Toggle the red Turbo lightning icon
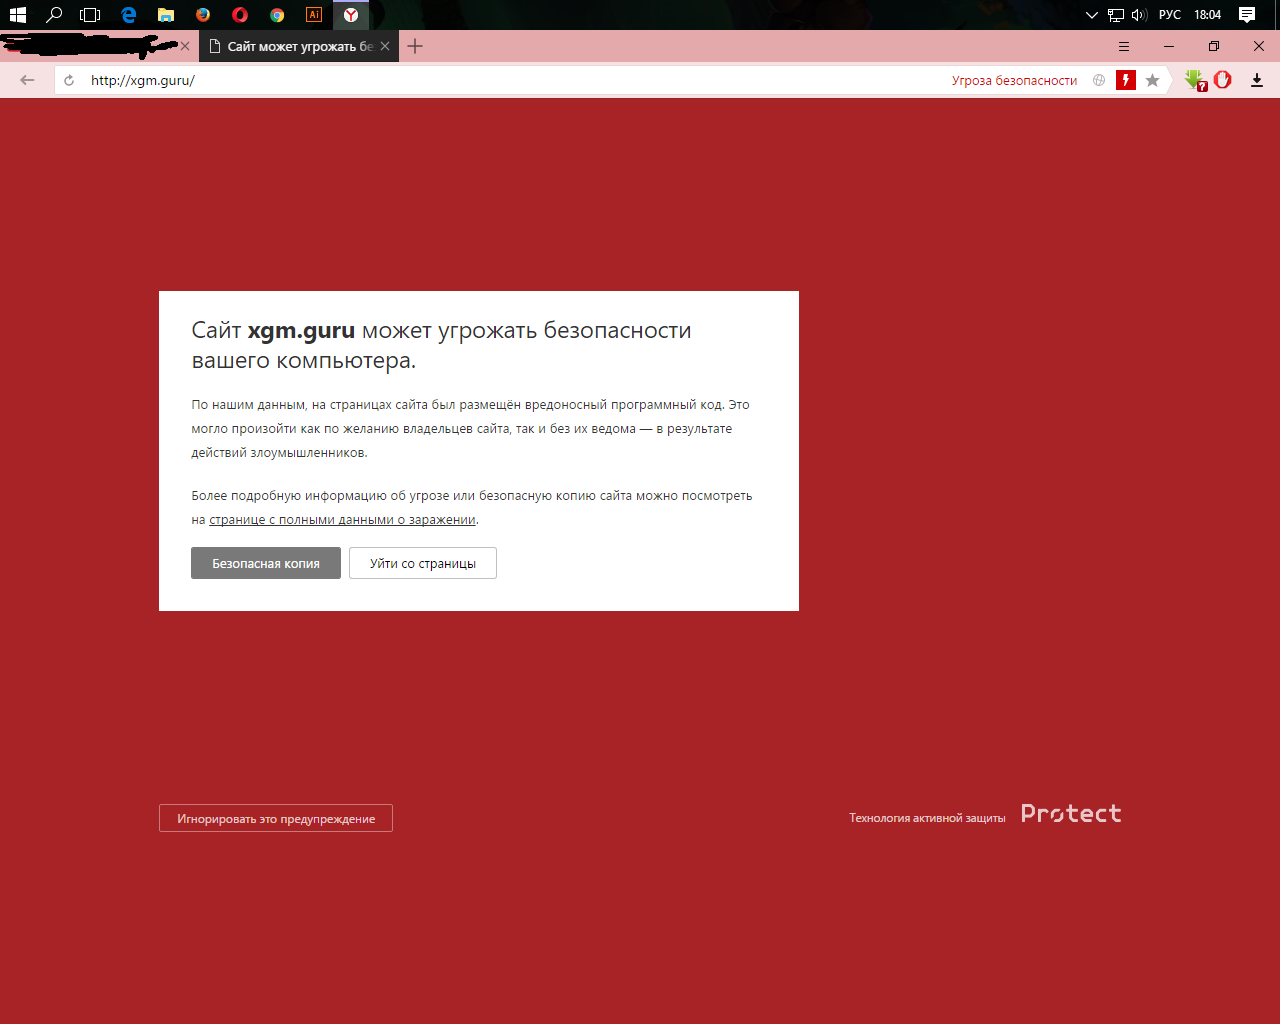 pos(1126,80)
